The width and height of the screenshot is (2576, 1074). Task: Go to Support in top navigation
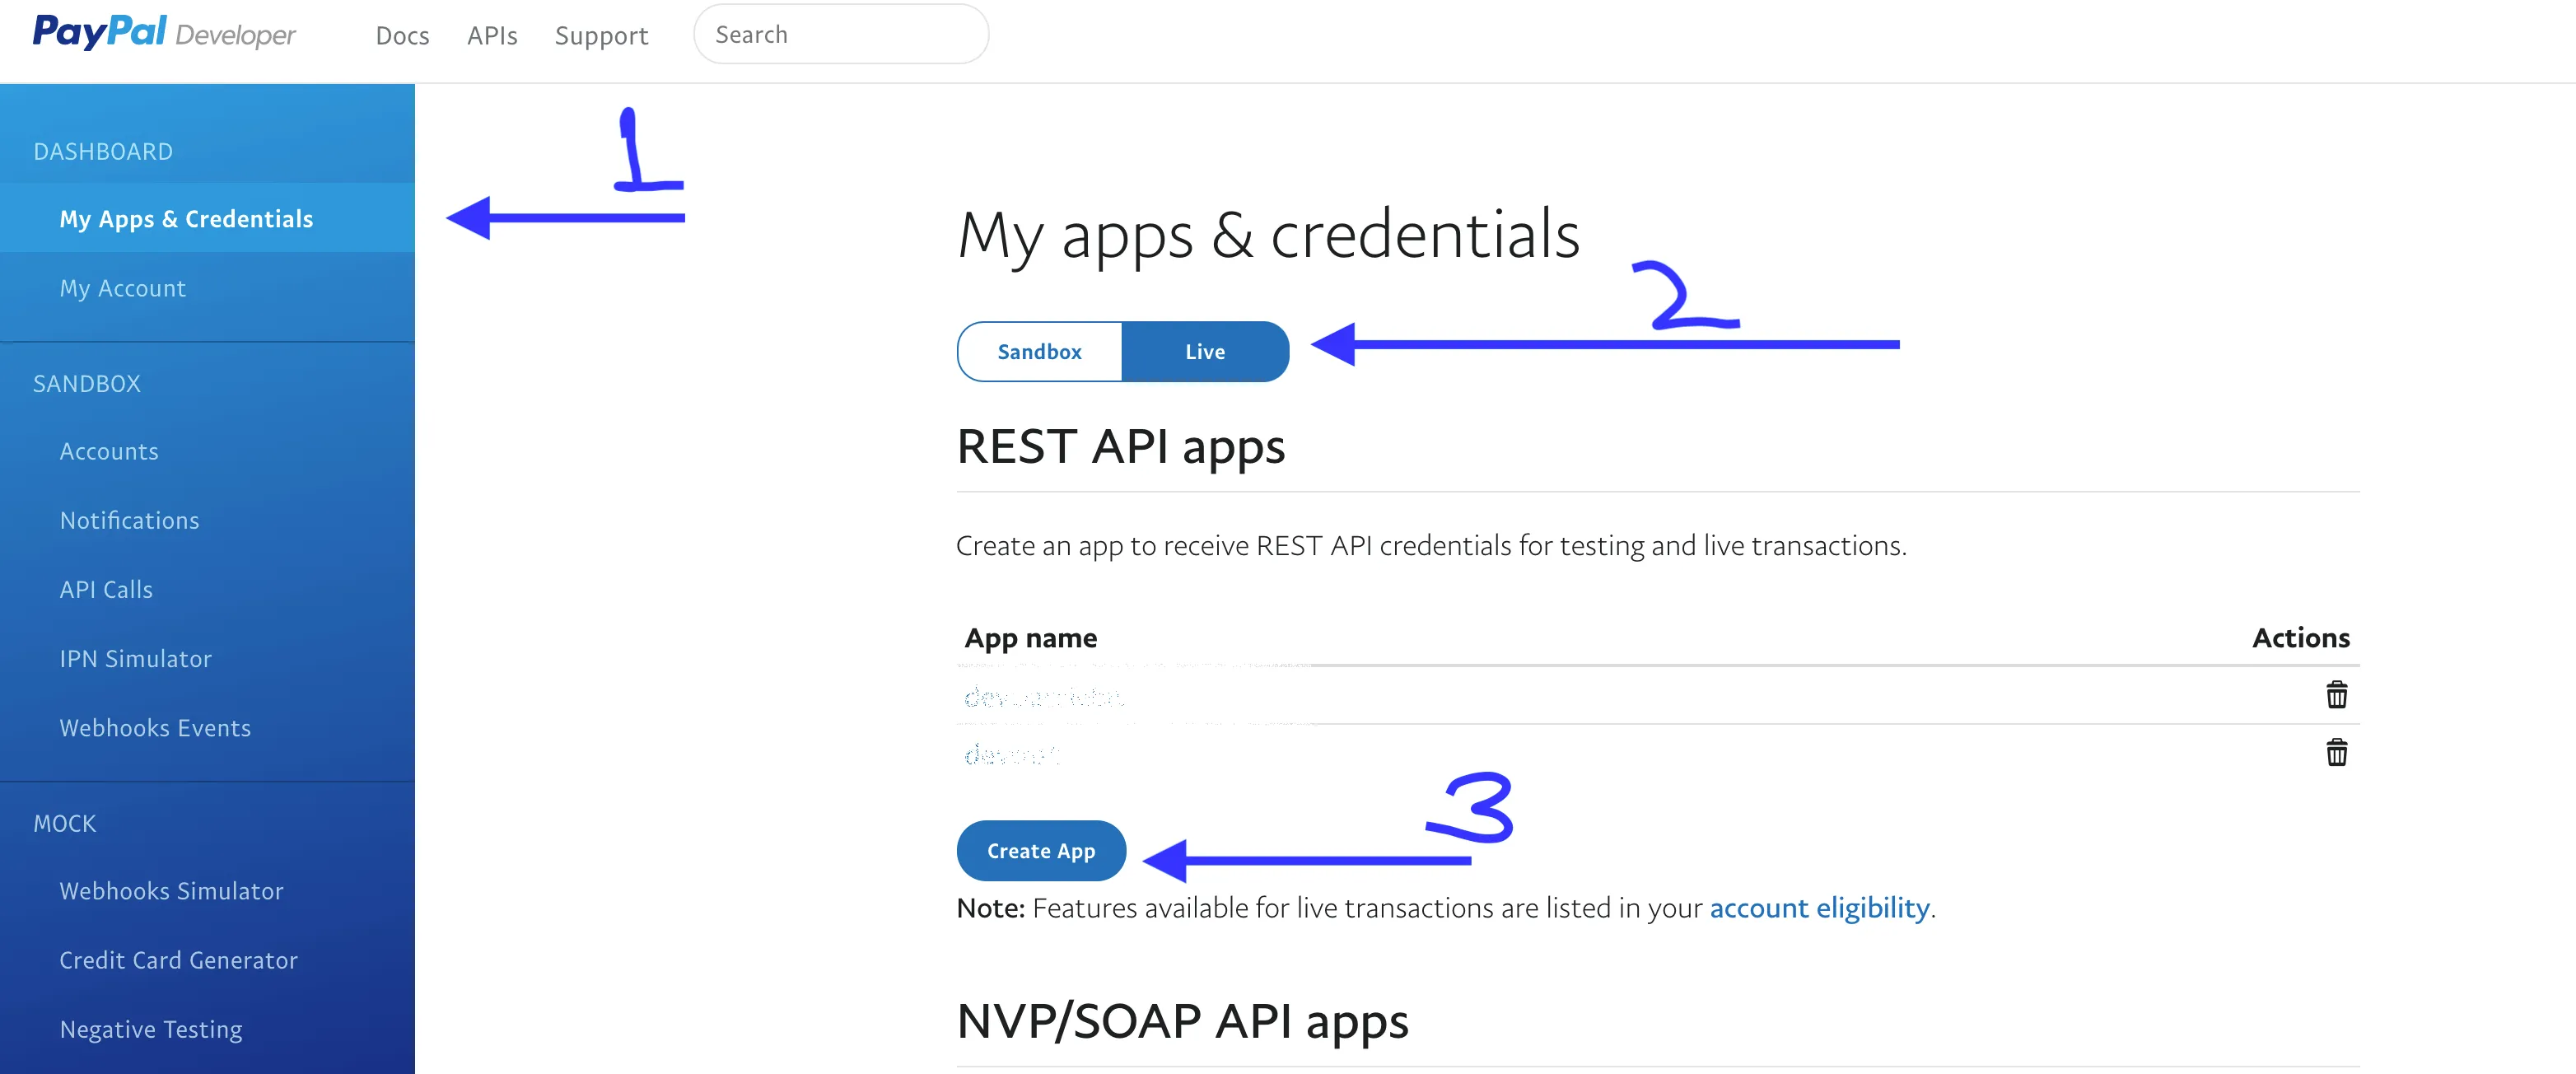pyautogui.click(x=601, y=36)
